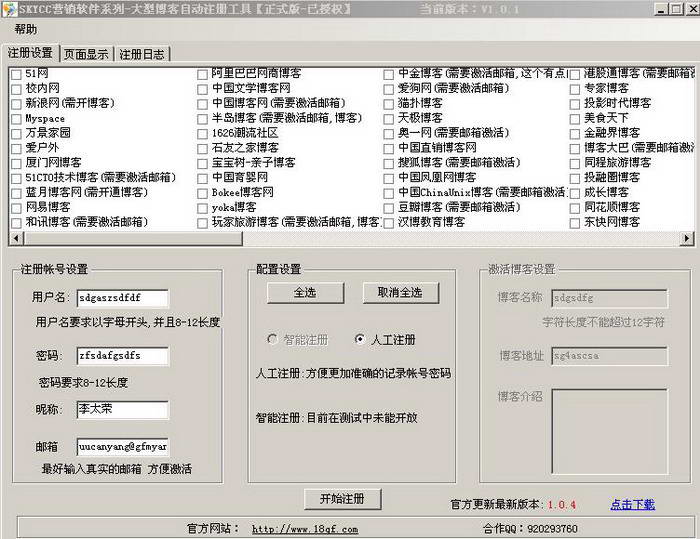Tick 石友之家博客 checkbox
Screen dimensions: 700x539
(202, 148)
